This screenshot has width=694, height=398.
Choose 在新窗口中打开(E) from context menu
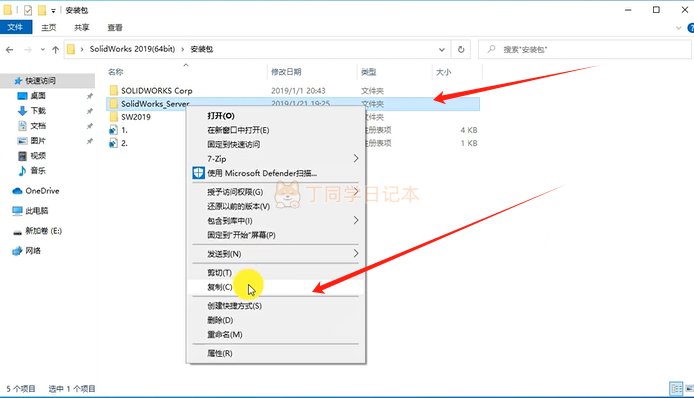276,130
